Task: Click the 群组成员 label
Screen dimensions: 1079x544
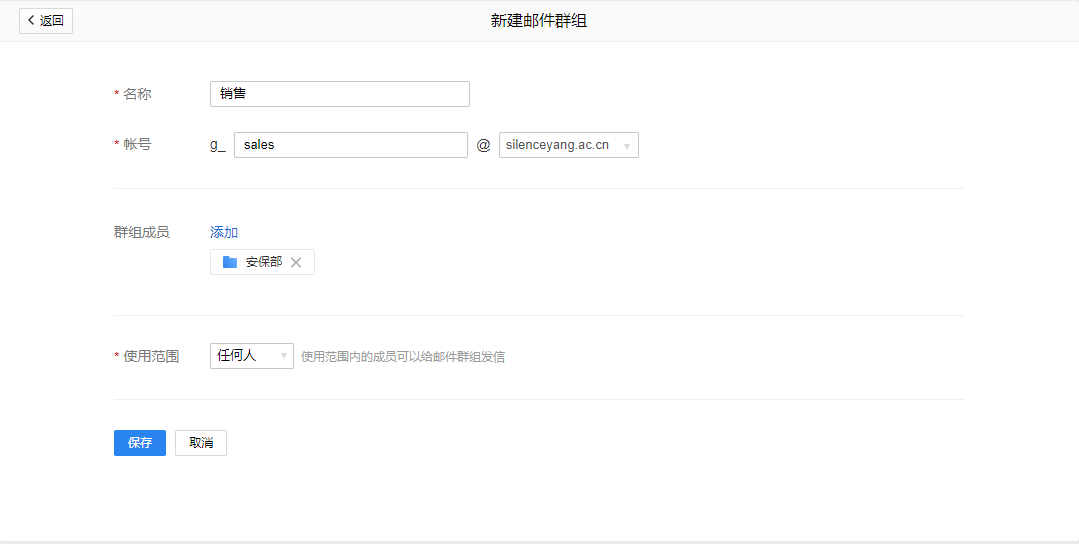Action: pos(141,232)
